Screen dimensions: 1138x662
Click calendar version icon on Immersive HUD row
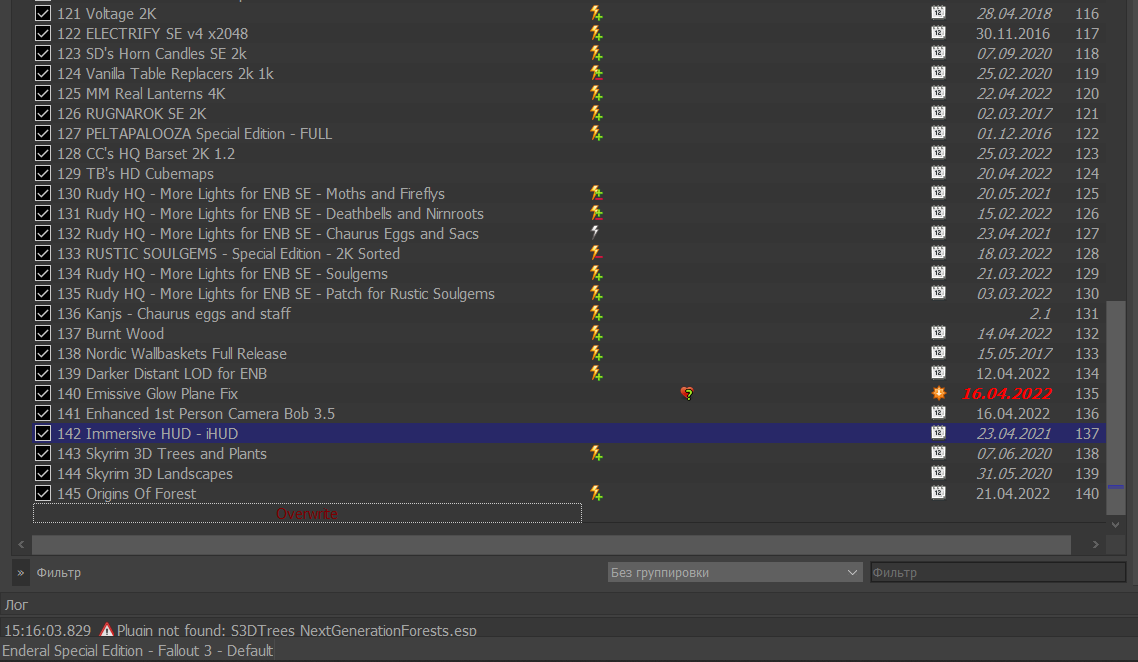point(938,432)
